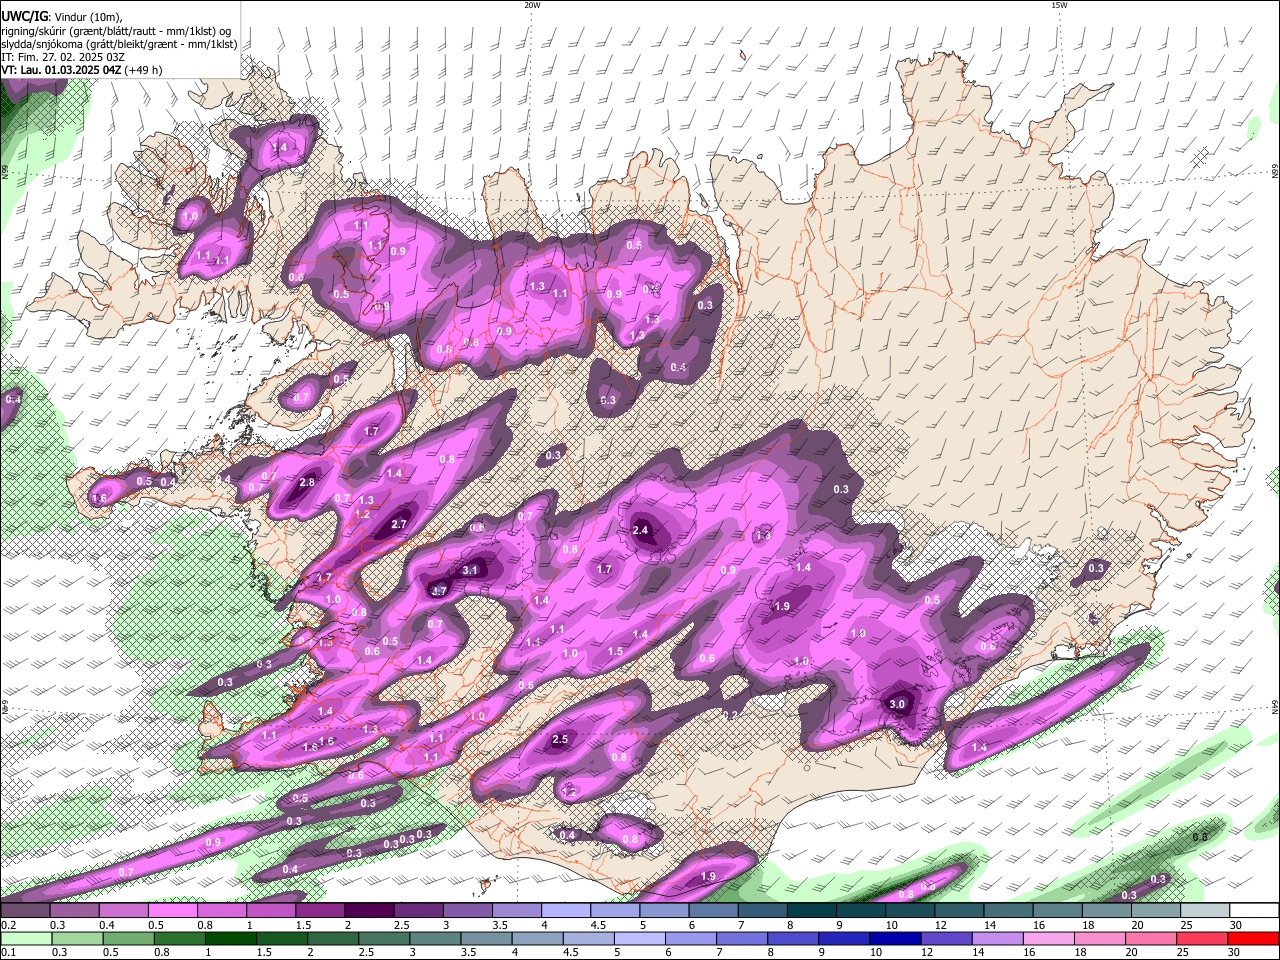Click the 20W longitude label

tap(532, 5)
